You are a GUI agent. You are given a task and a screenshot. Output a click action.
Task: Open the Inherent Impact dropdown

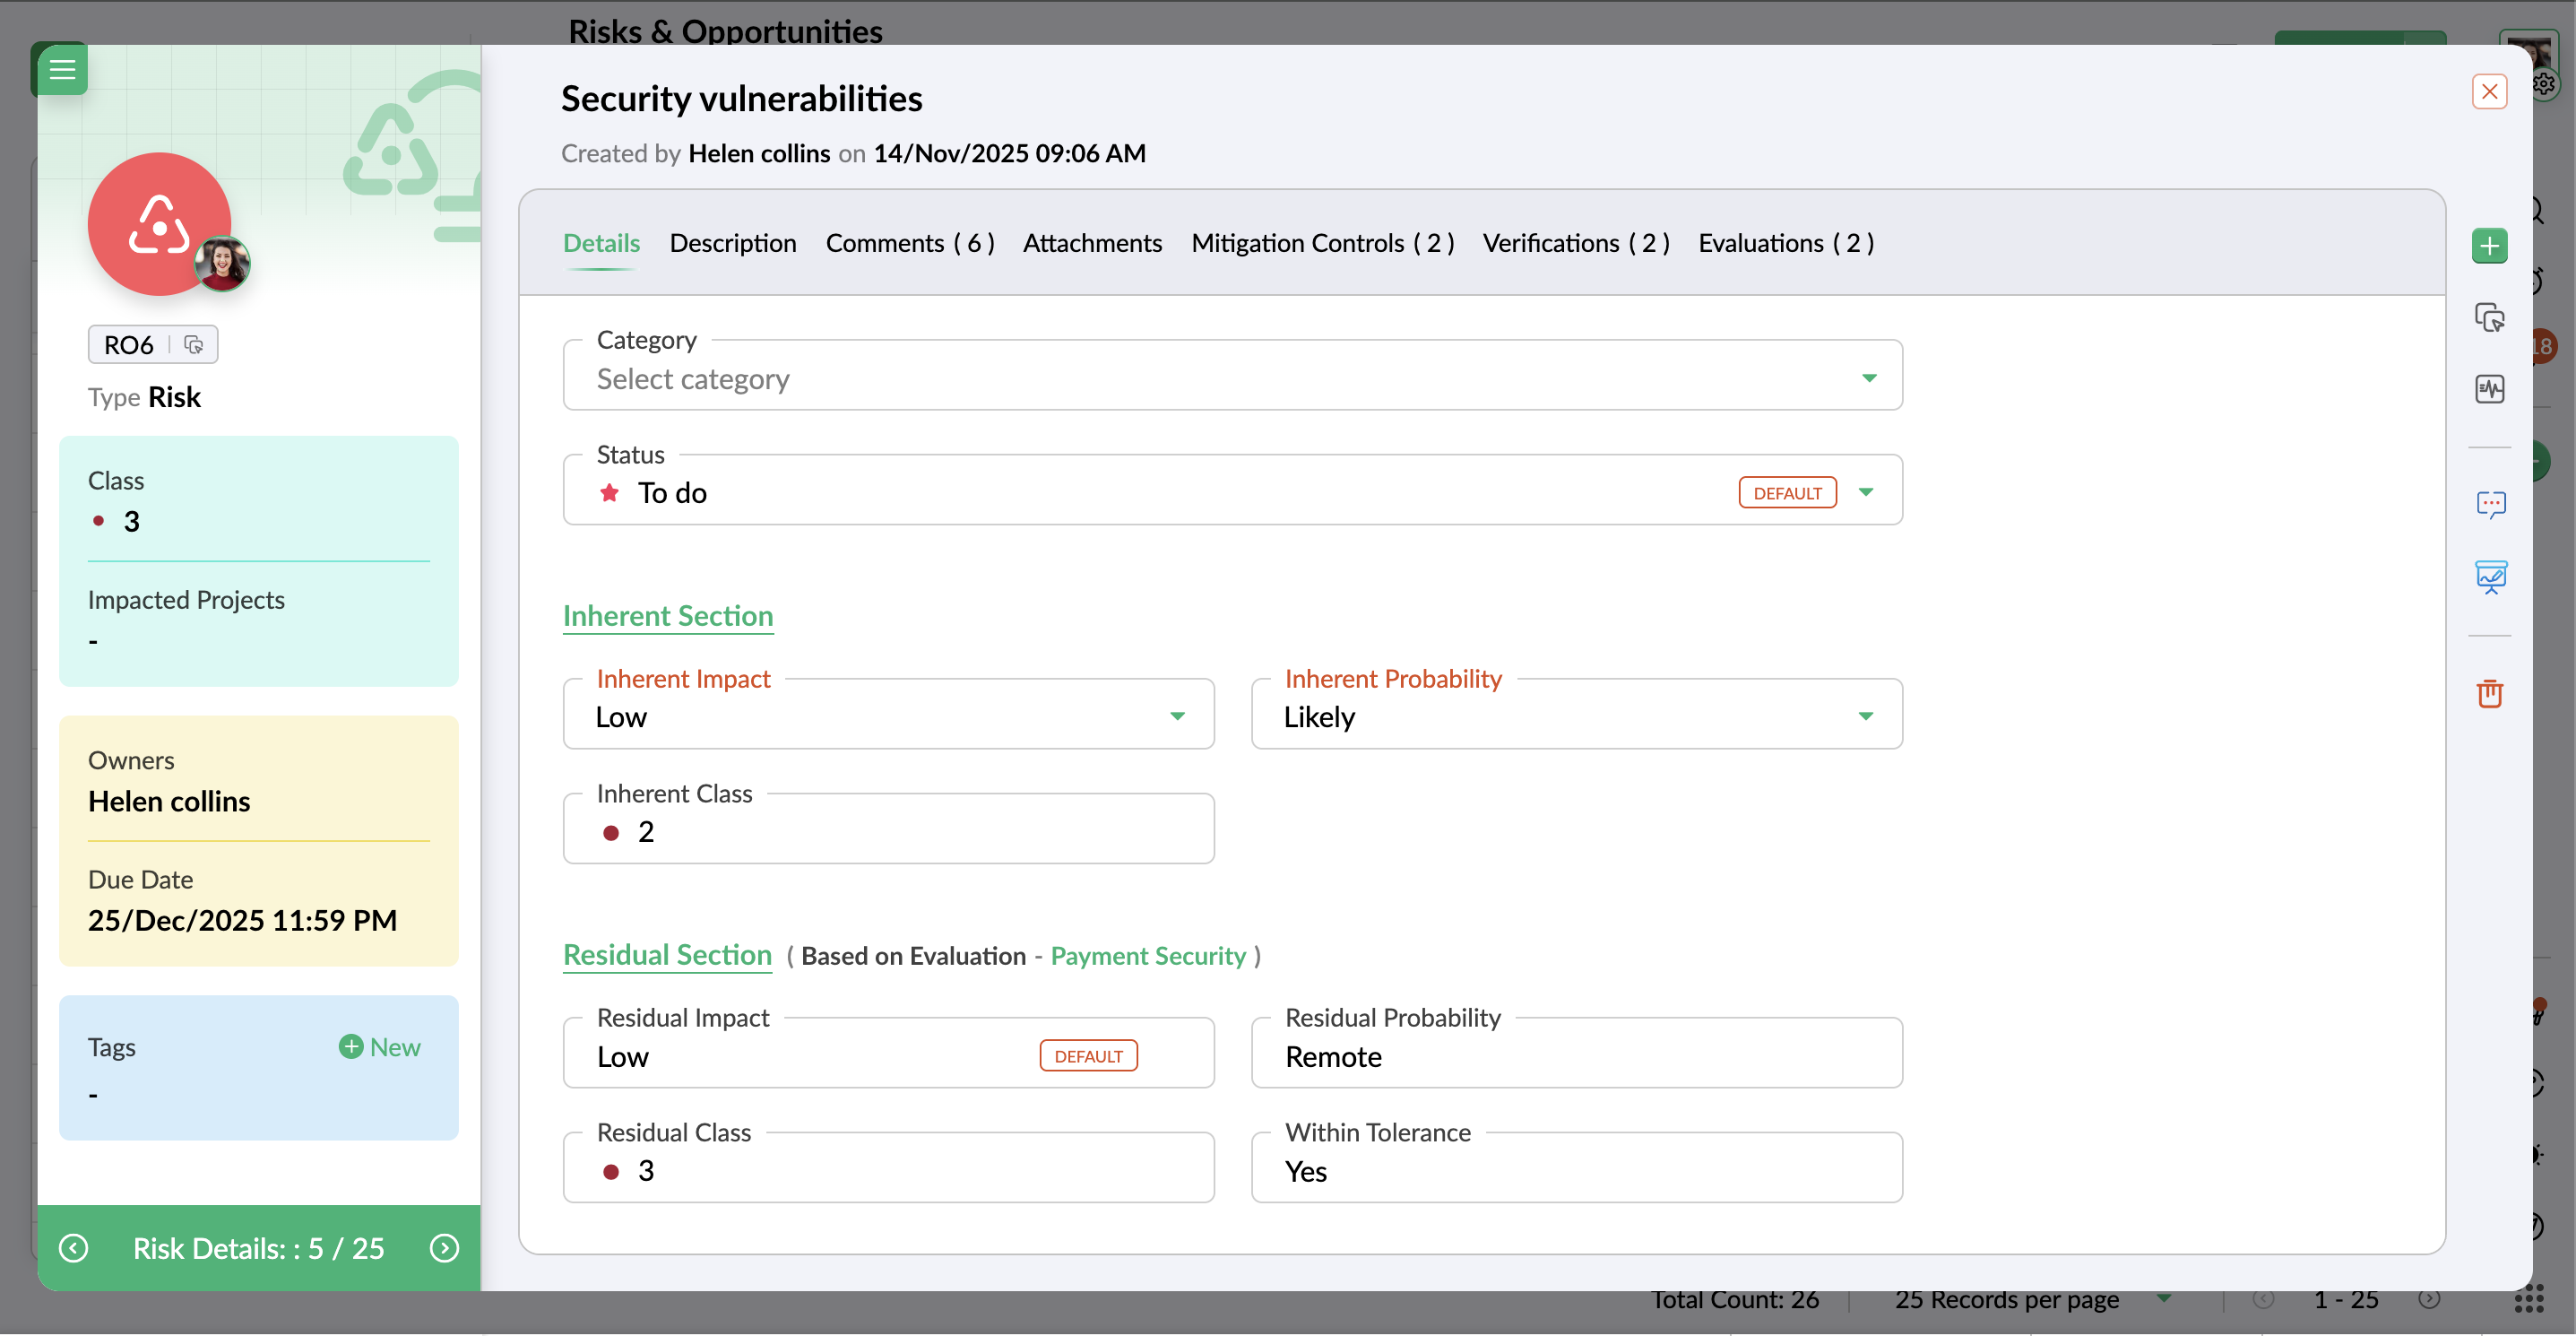point(1177,716)
